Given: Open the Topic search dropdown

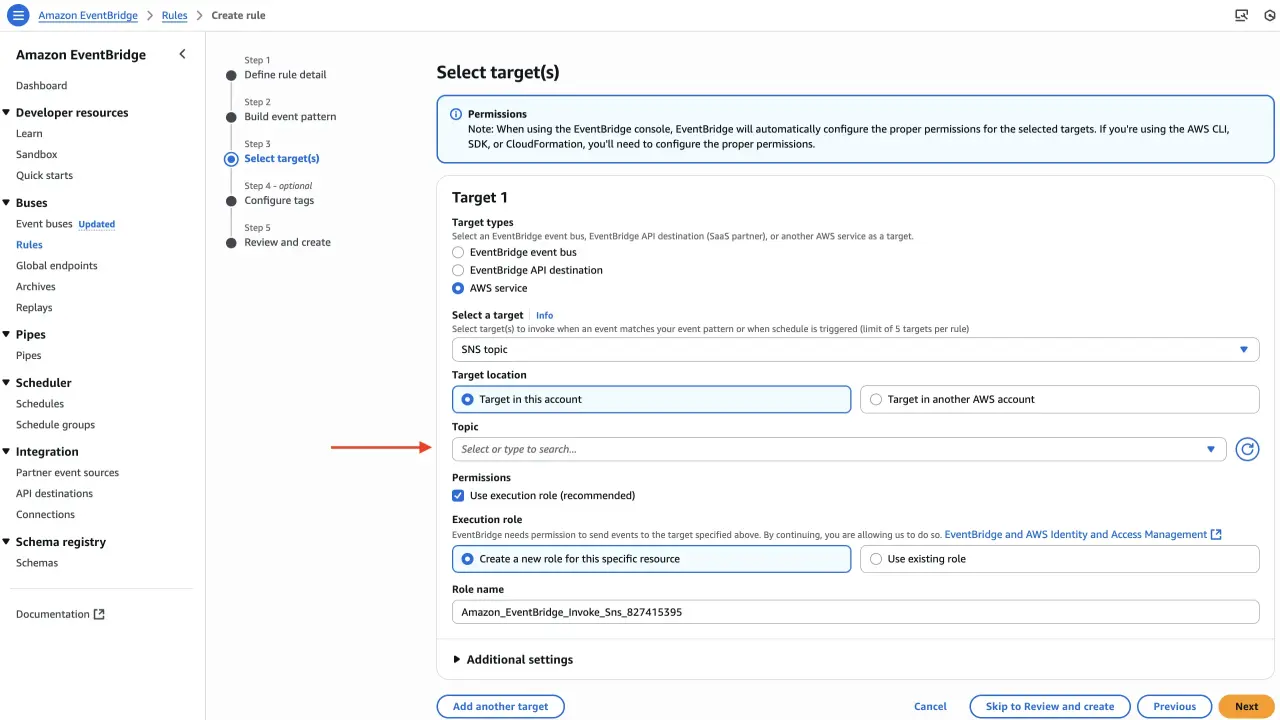Looking at the screenshot, I should (x=839, y=449).
